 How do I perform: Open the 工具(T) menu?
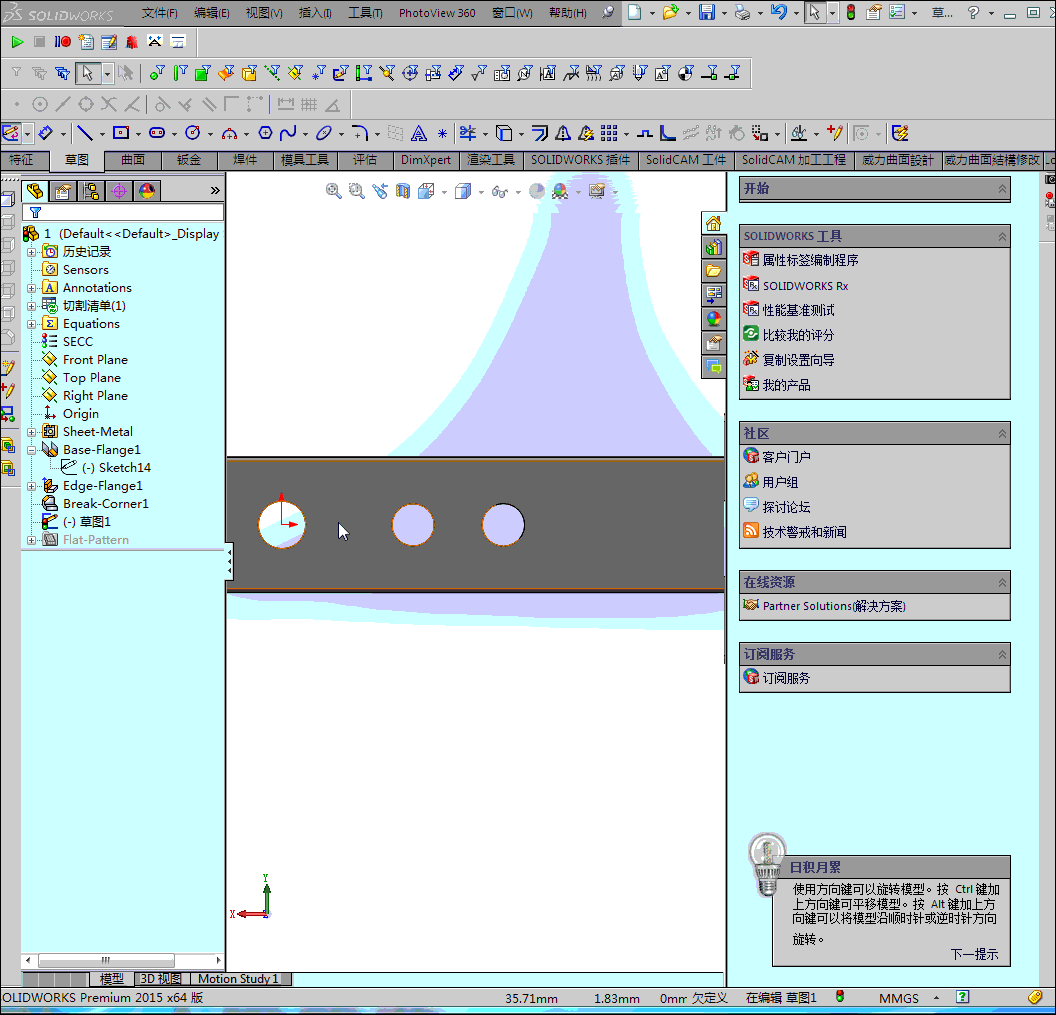pos(365,13)
